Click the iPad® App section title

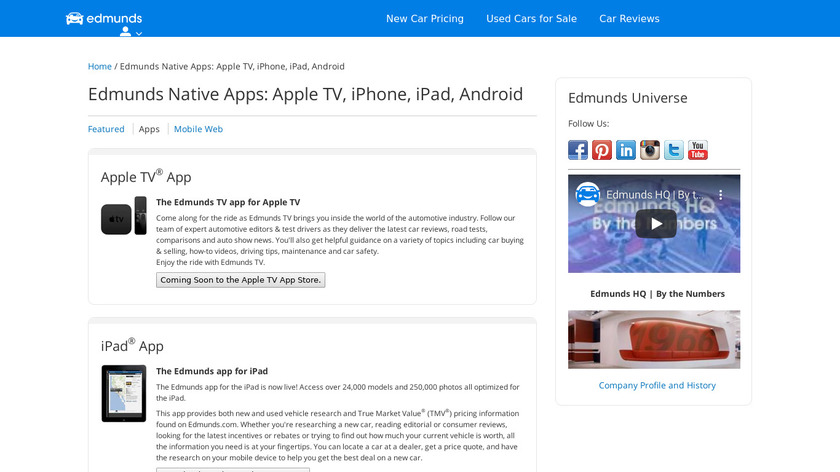132,345
